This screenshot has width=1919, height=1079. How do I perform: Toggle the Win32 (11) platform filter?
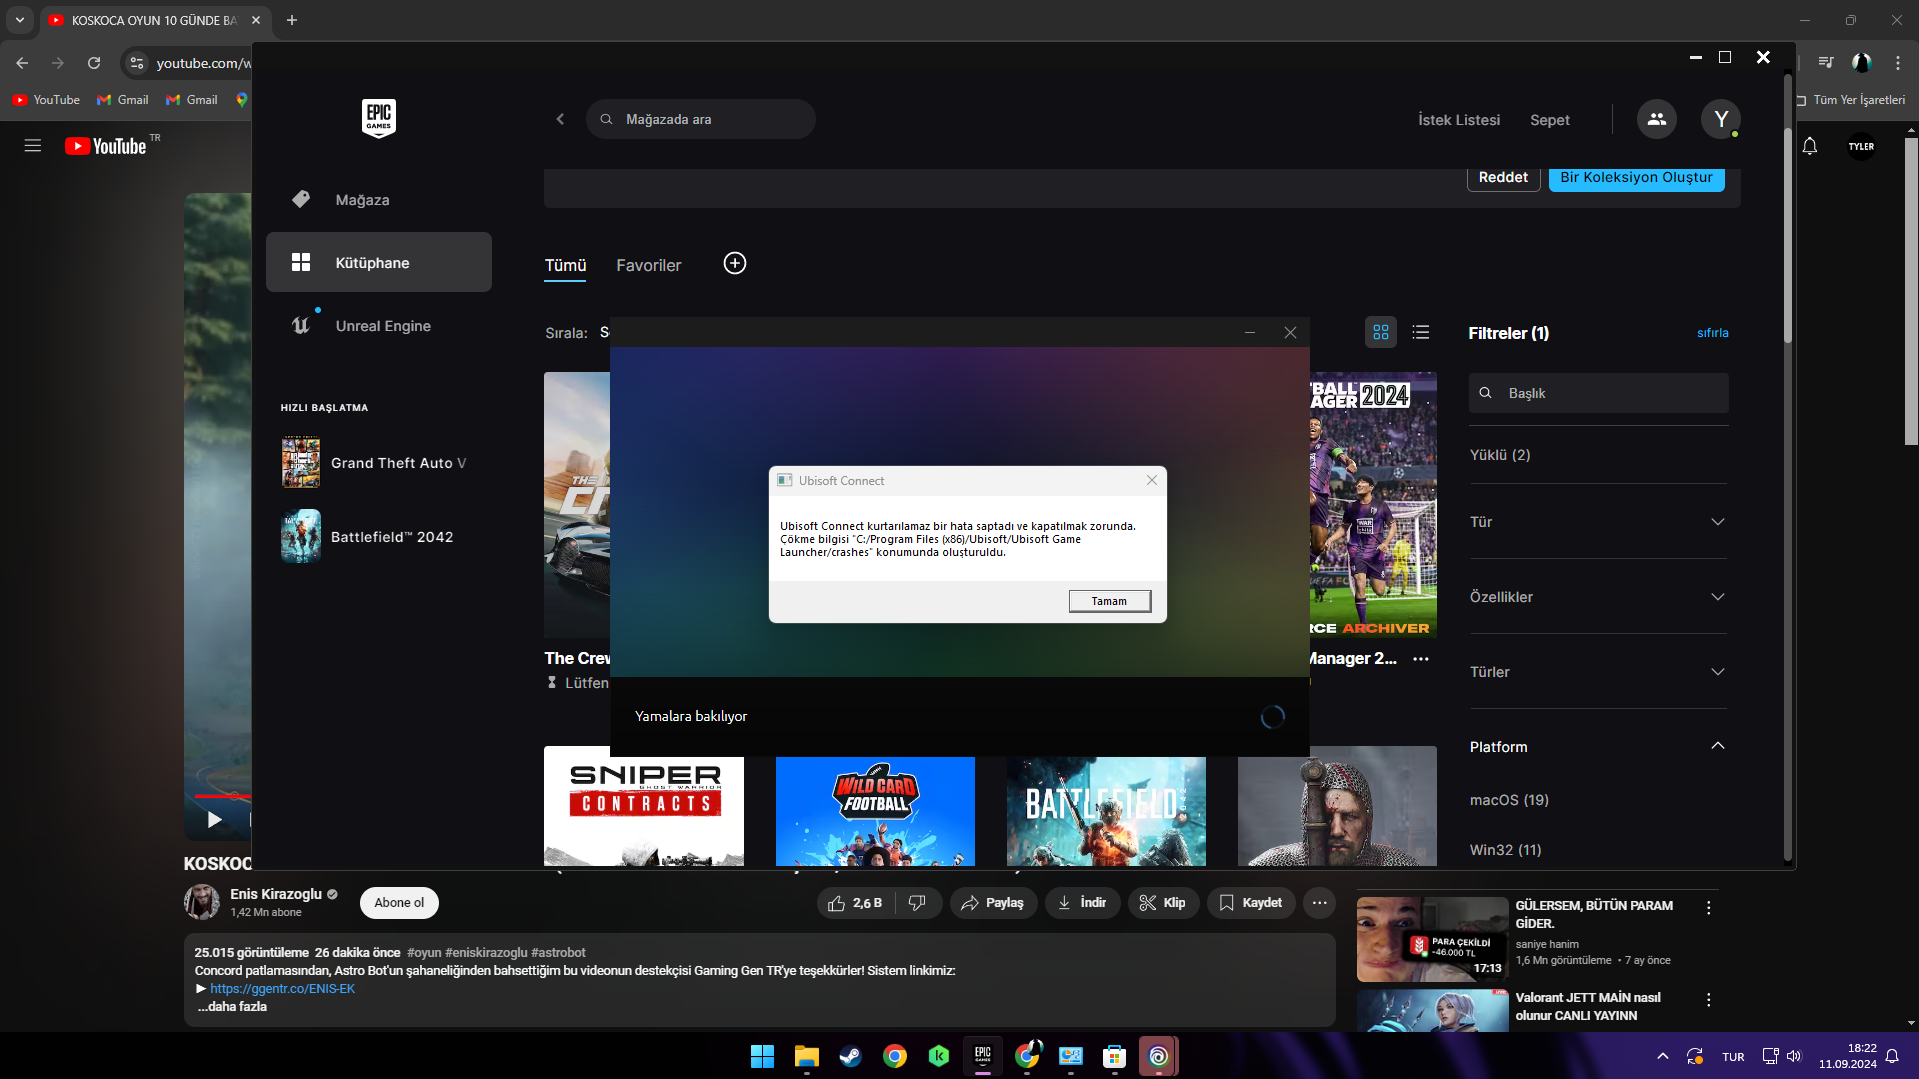[1505, 850]
